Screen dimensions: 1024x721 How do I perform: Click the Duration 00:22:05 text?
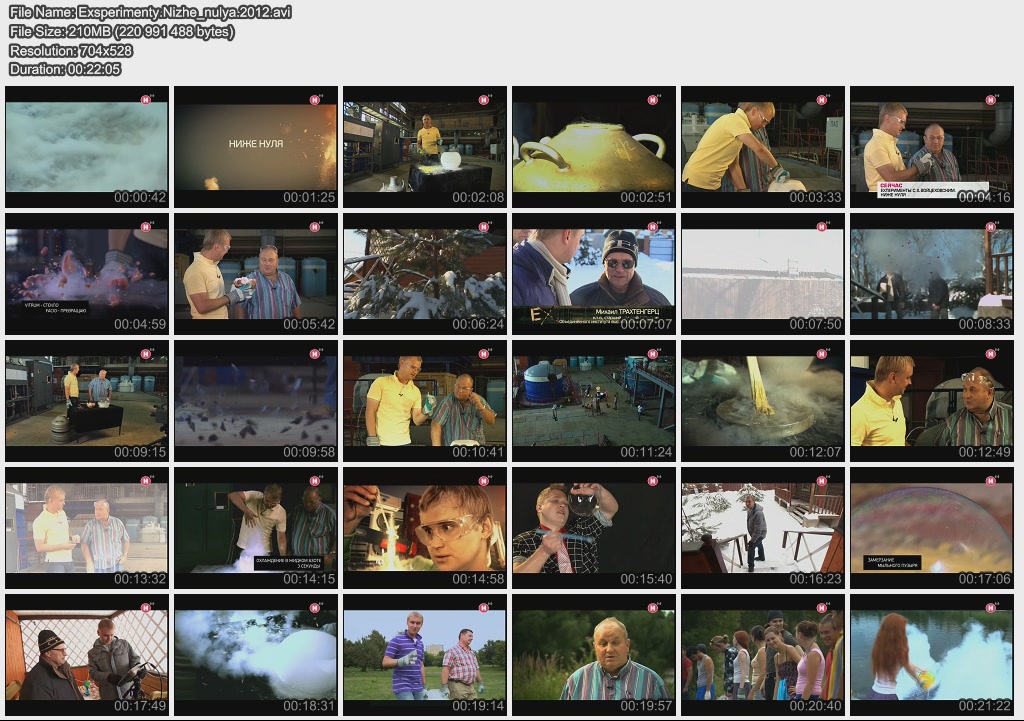click(65, 69)
